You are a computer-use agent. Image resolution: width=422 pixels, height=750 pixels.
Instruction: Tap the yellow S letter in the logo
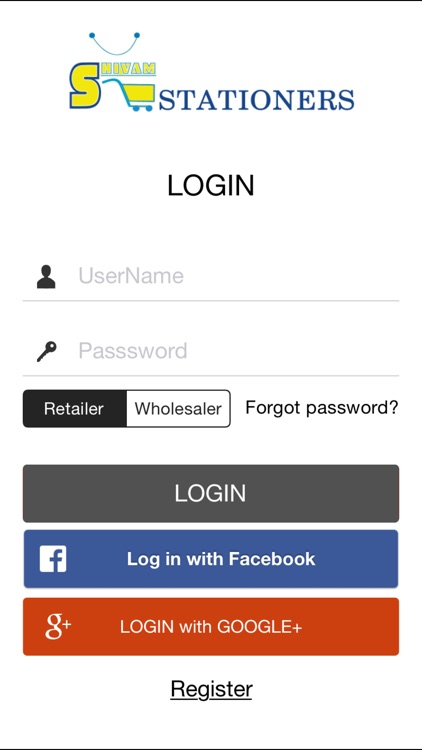point(85,87)
